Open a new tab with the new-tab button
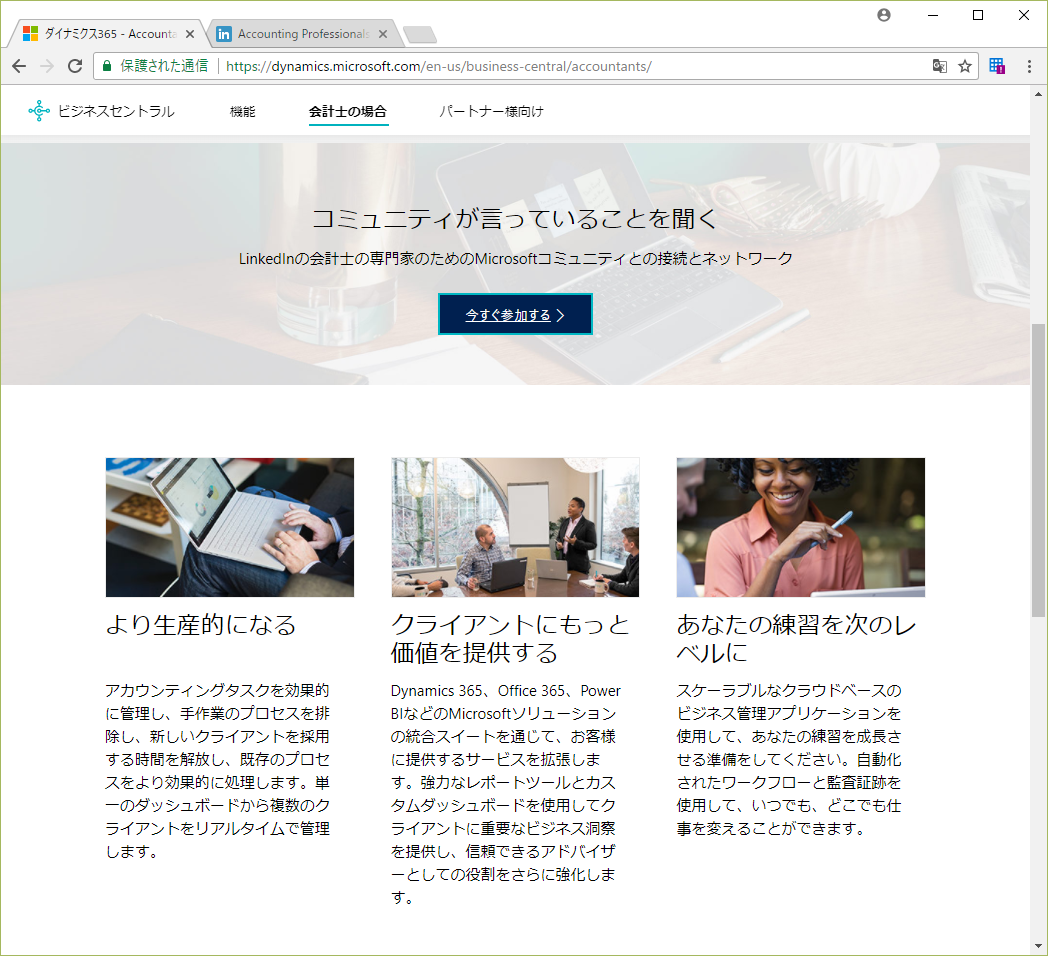Viewport: 1048px width, 956px height. pyautogui.click(x=420, y=35)
